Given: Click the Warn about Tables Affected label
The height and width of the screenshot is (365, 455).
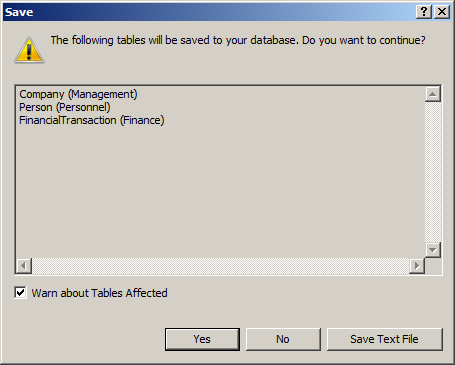Looking at the screenshot, I should [x=99, y=293].
